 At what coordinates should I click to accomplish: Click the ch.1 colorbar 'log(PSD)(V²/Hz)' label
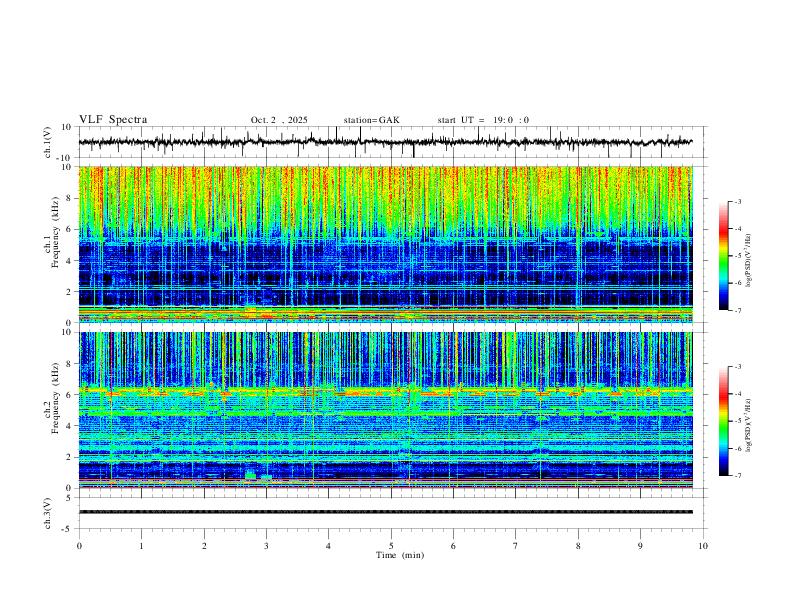(x=748, y=261)
